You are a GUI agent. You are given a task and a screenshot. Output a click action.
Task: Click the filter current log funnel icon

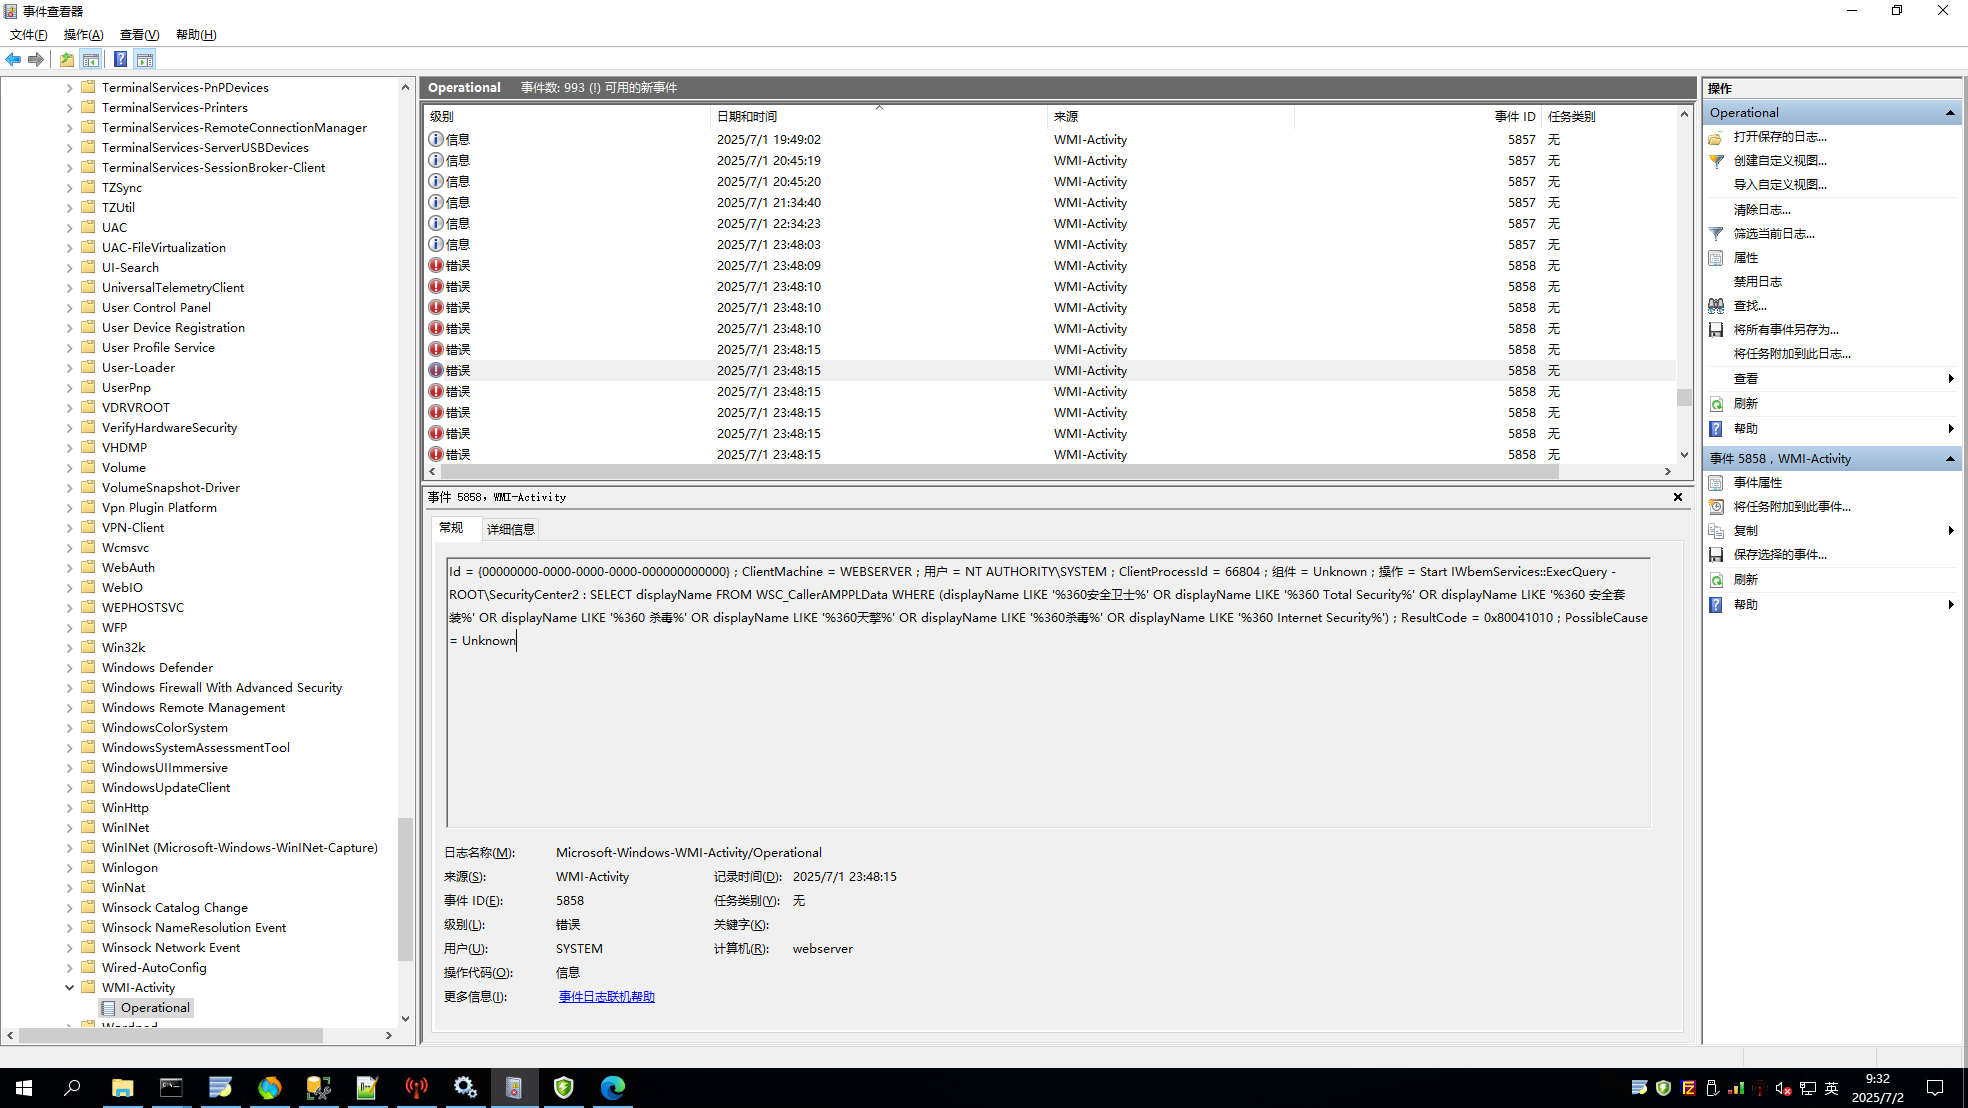(1716, 233)
